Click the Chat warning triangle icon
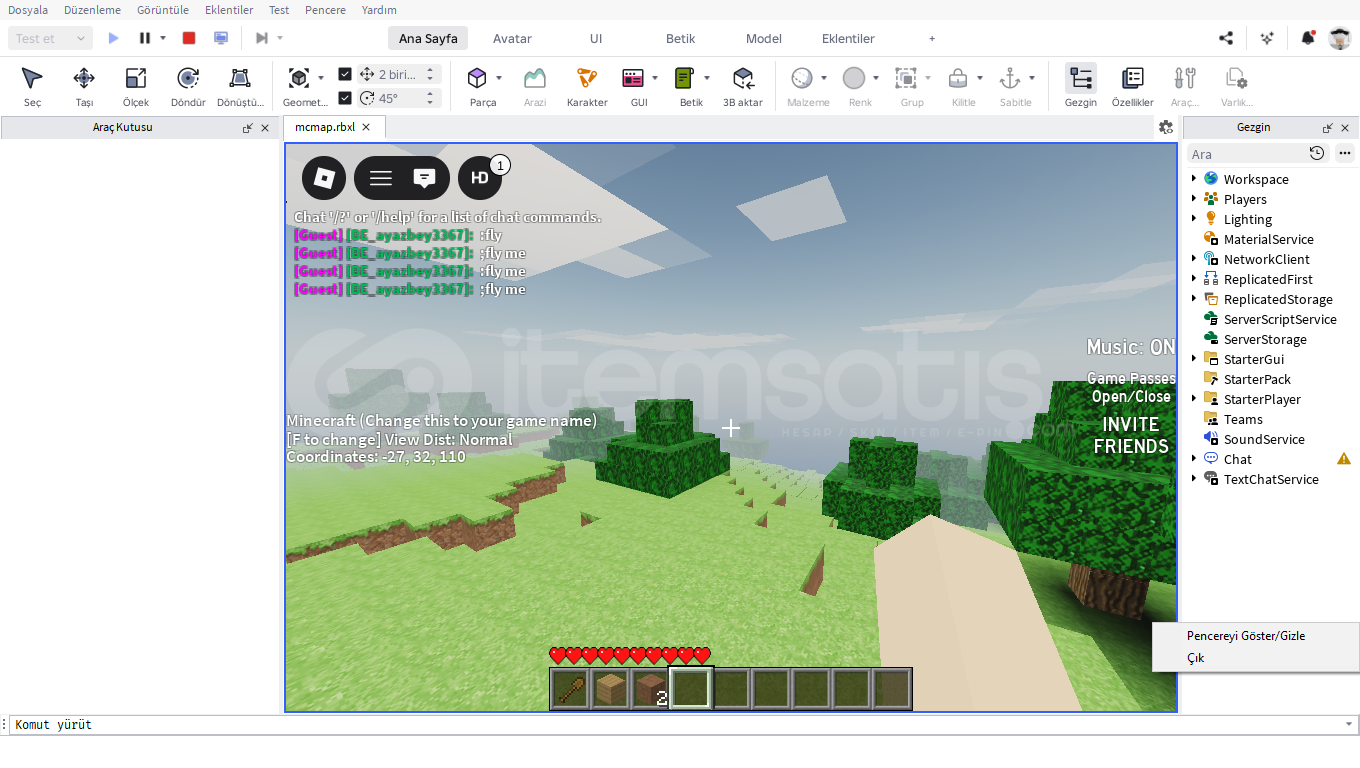Viewport: 1360px width, 768px height. point(1344,459)
